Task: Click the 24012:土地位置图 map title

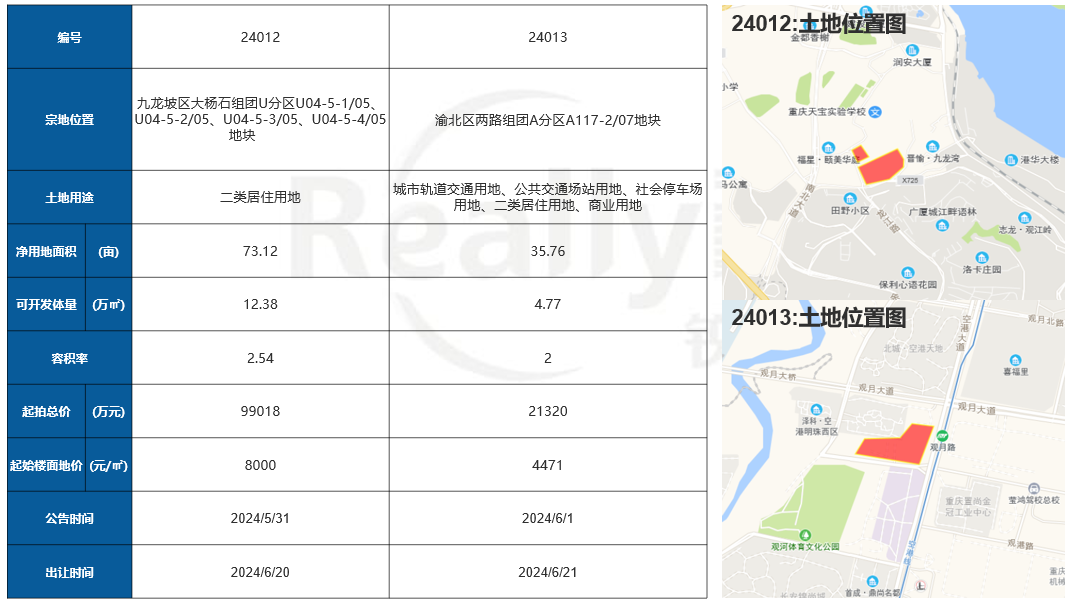Action: point(819,24)
